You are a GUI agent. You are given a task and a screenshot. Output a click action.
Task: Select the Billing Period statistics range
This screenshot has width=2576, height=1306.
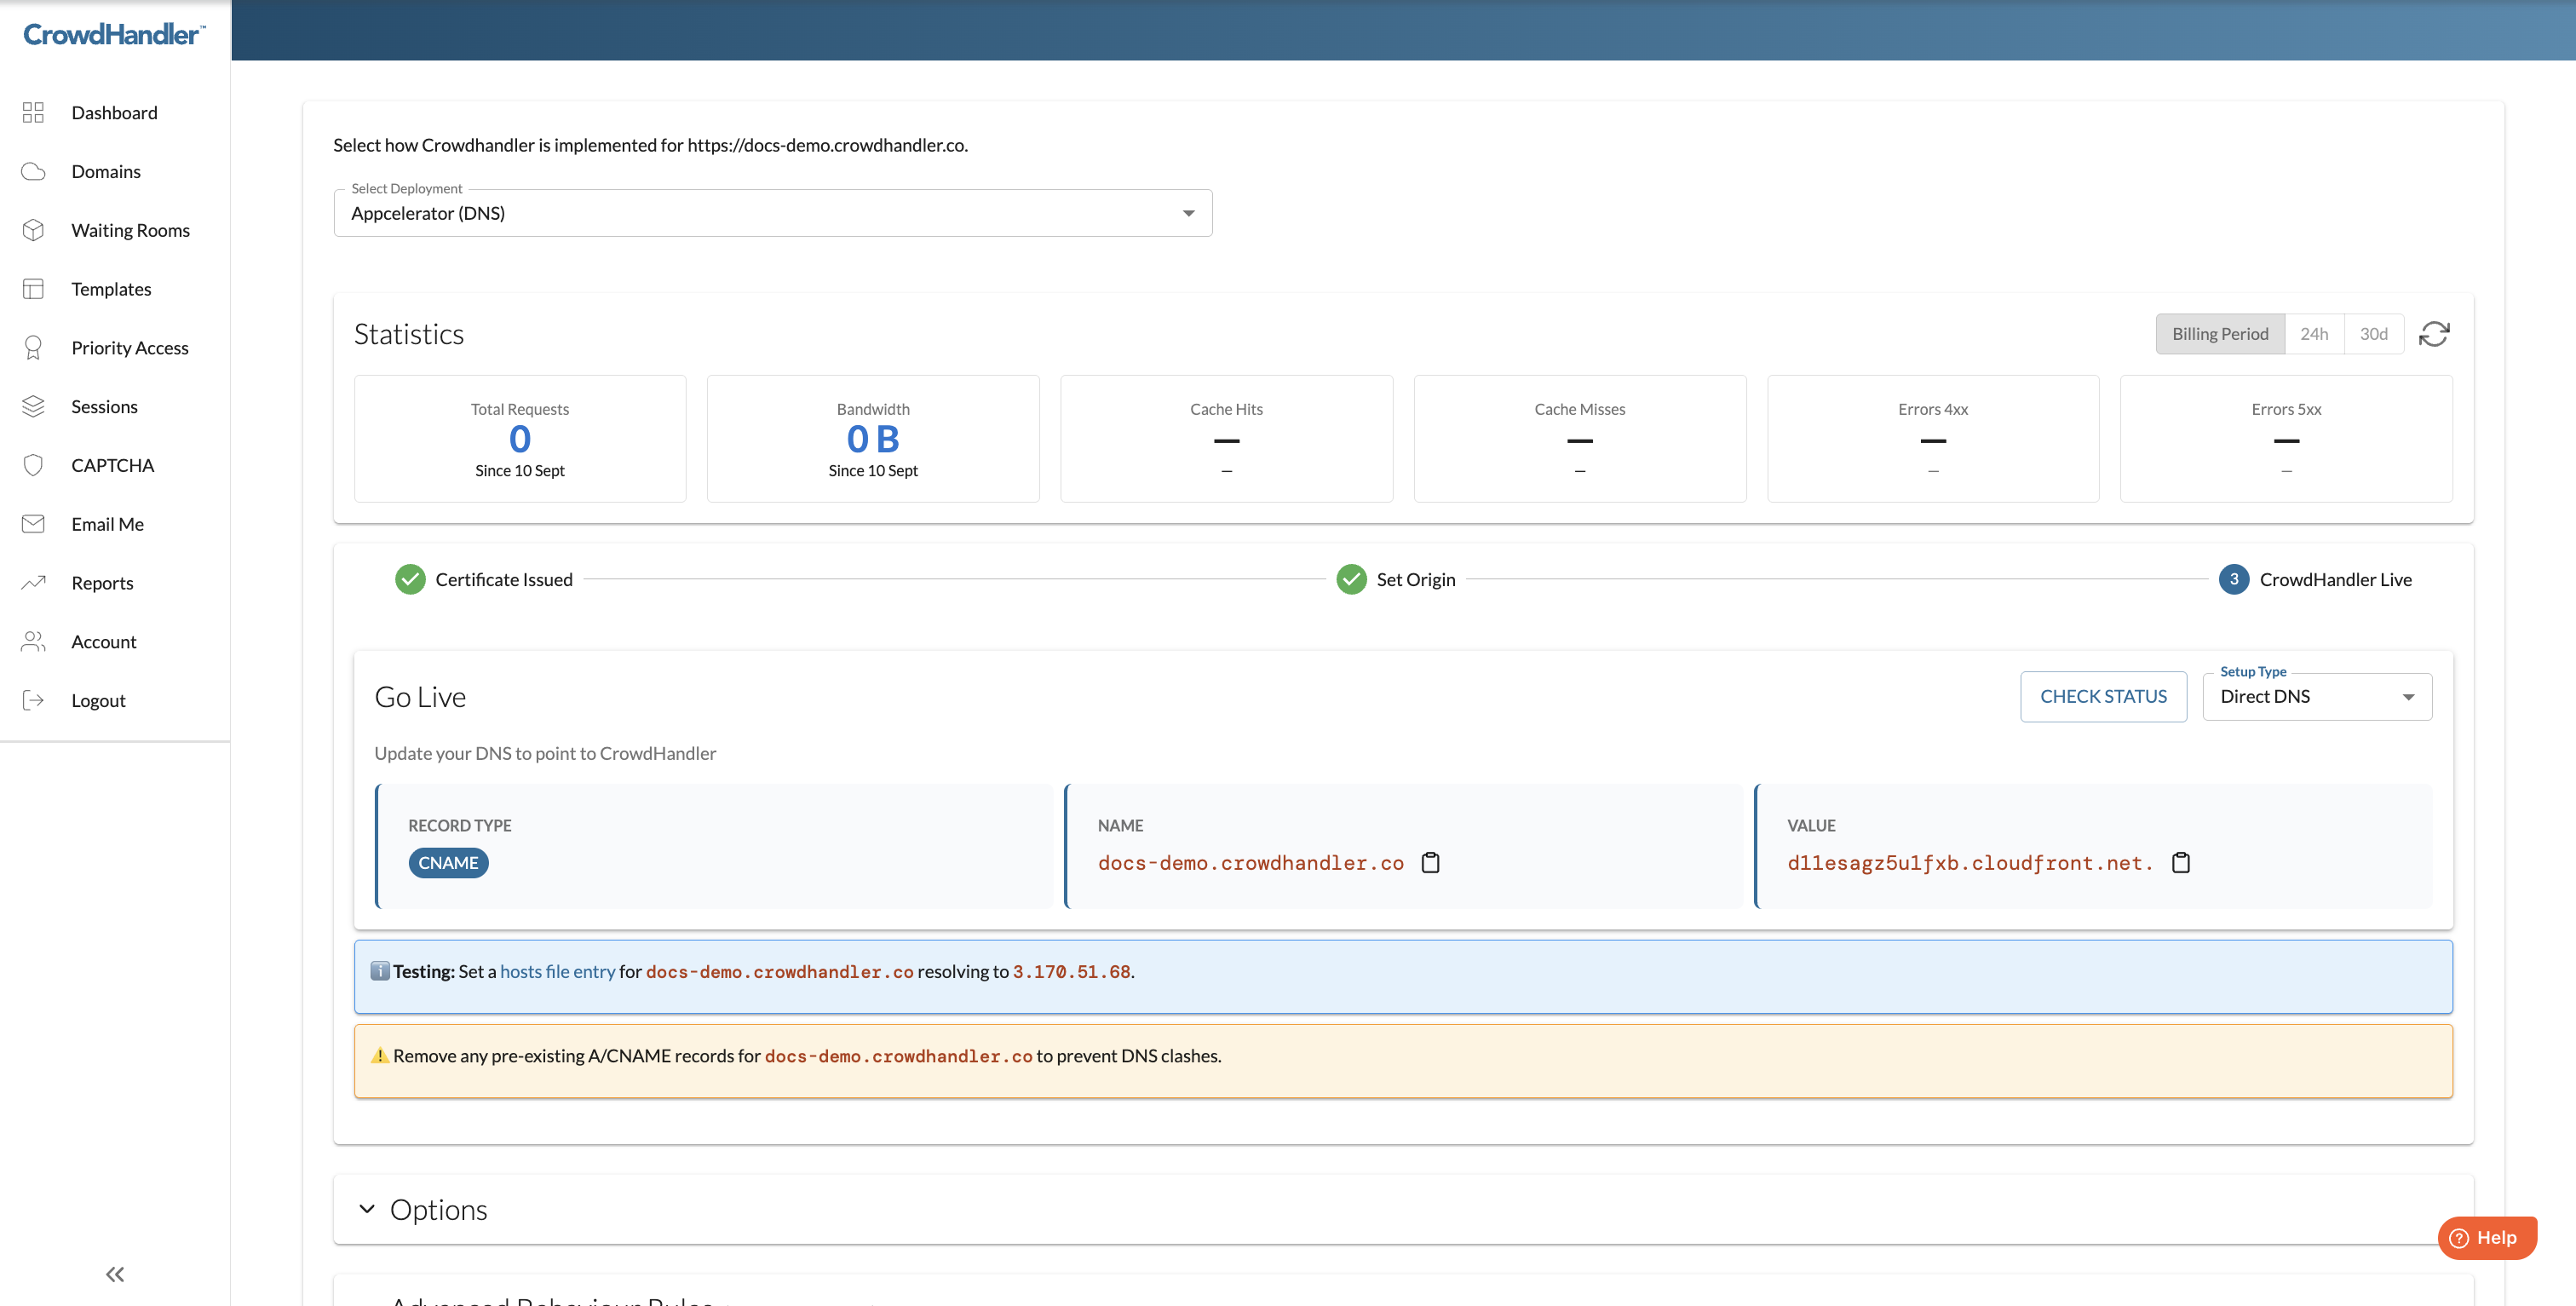pos(2220,334)
